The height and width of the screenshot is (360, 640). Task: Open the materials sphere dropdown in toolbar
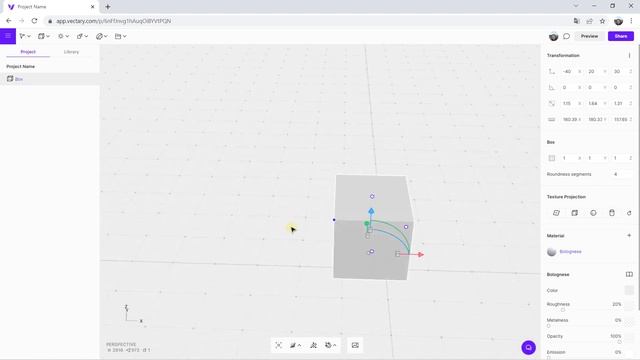pyautogui.click(x=102, y=36)
